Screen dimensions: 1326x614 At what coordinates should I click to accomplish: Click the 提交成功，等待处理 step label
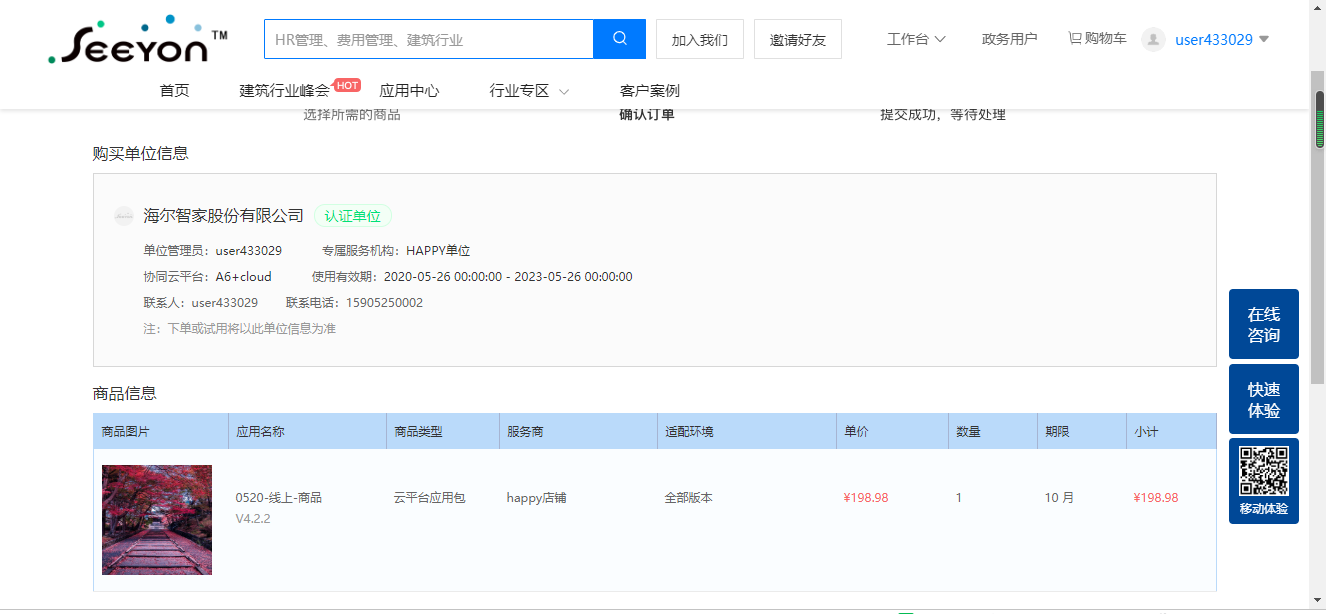(943, 115)
